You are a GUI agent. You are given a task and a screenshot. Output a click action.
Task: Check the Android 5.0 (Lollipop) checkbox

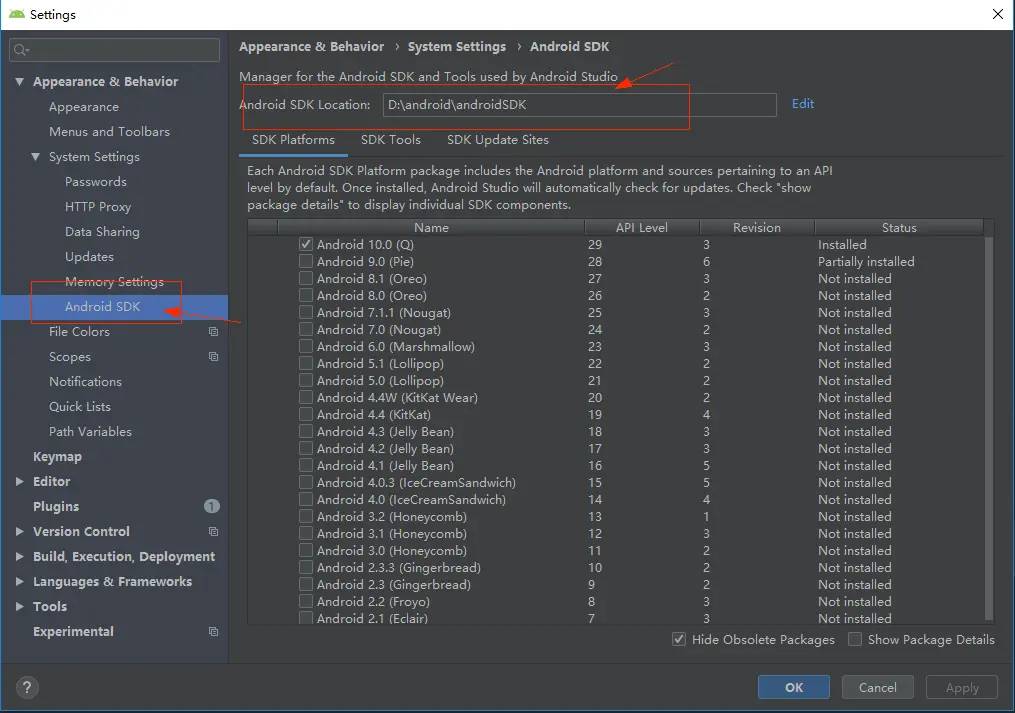point(306,380)
